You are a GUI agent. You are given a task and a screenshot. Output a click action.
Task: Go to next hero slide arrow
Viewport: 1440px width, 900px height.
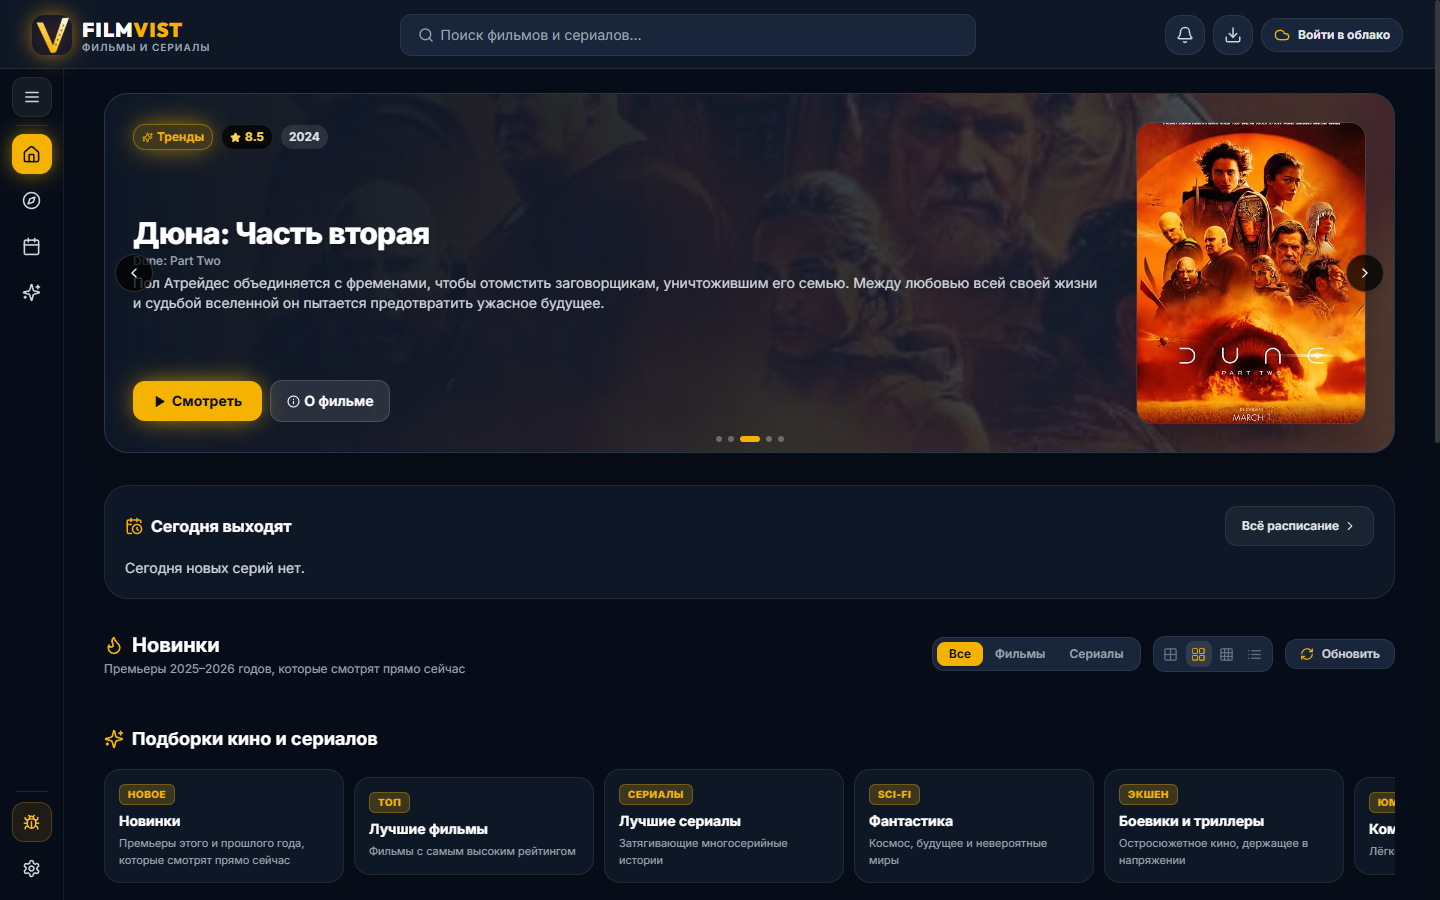point(1365,273)
